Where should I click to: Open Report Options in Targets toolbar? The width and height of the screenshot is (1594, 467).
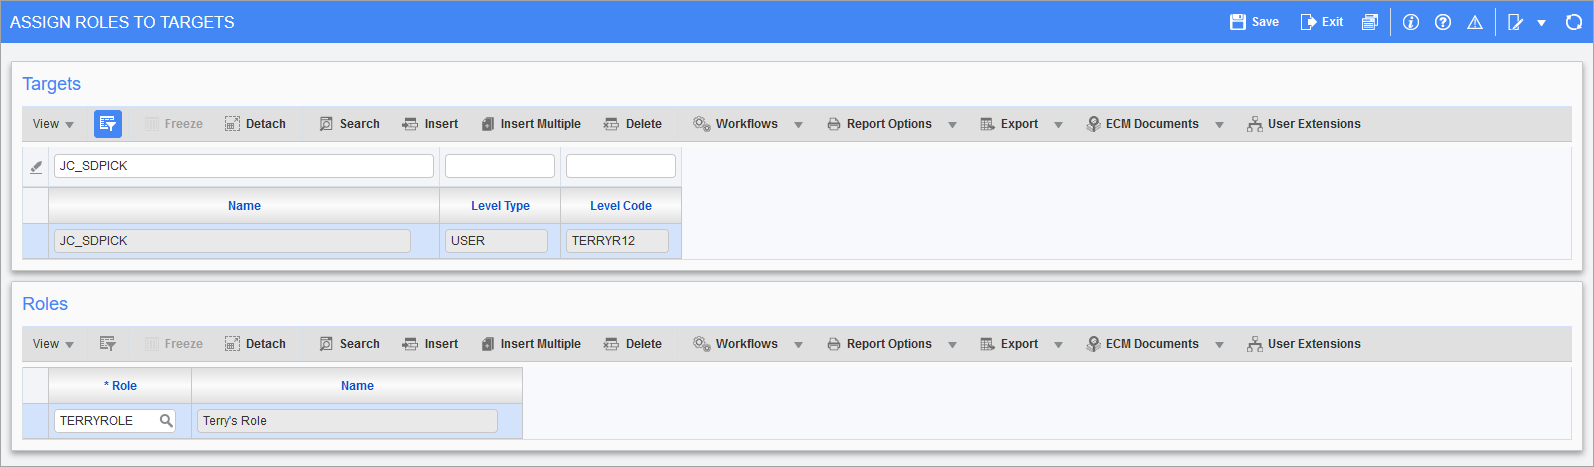coord(879,124)
